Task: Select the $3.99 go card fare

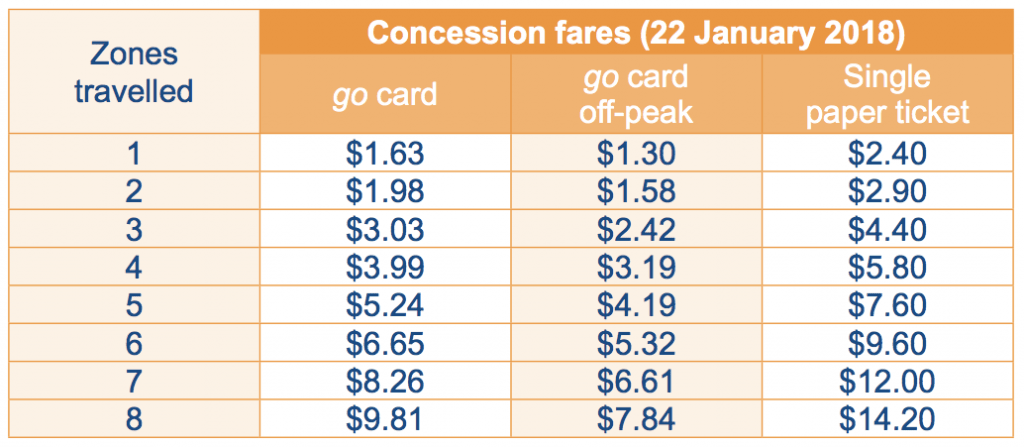Action: (385, 267)
